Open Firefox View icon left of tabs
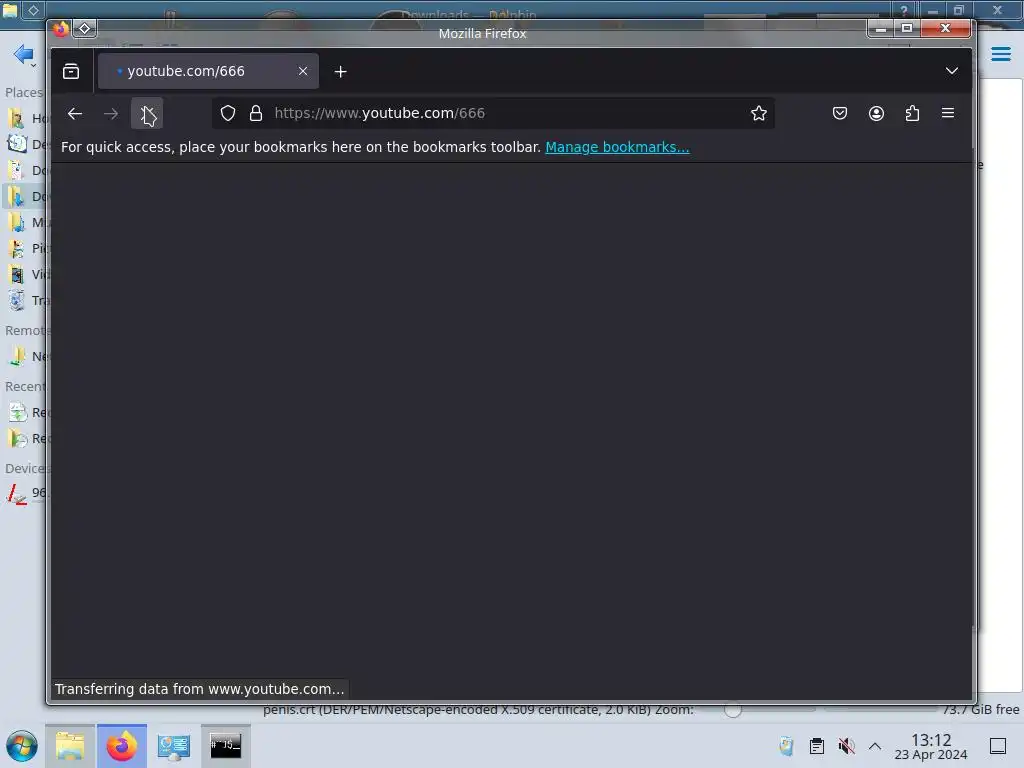Image resolution: width=1024 pixels, height=768 pixels. (71, 71)
